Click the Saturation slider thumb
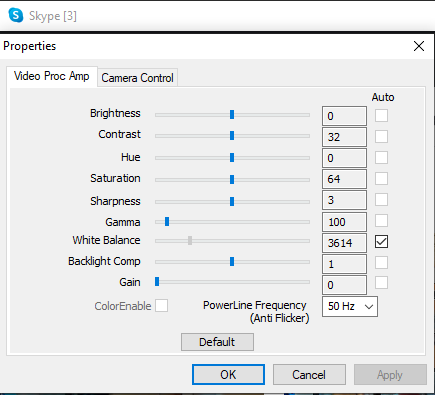The image size is (435, 395). point(232,179)
